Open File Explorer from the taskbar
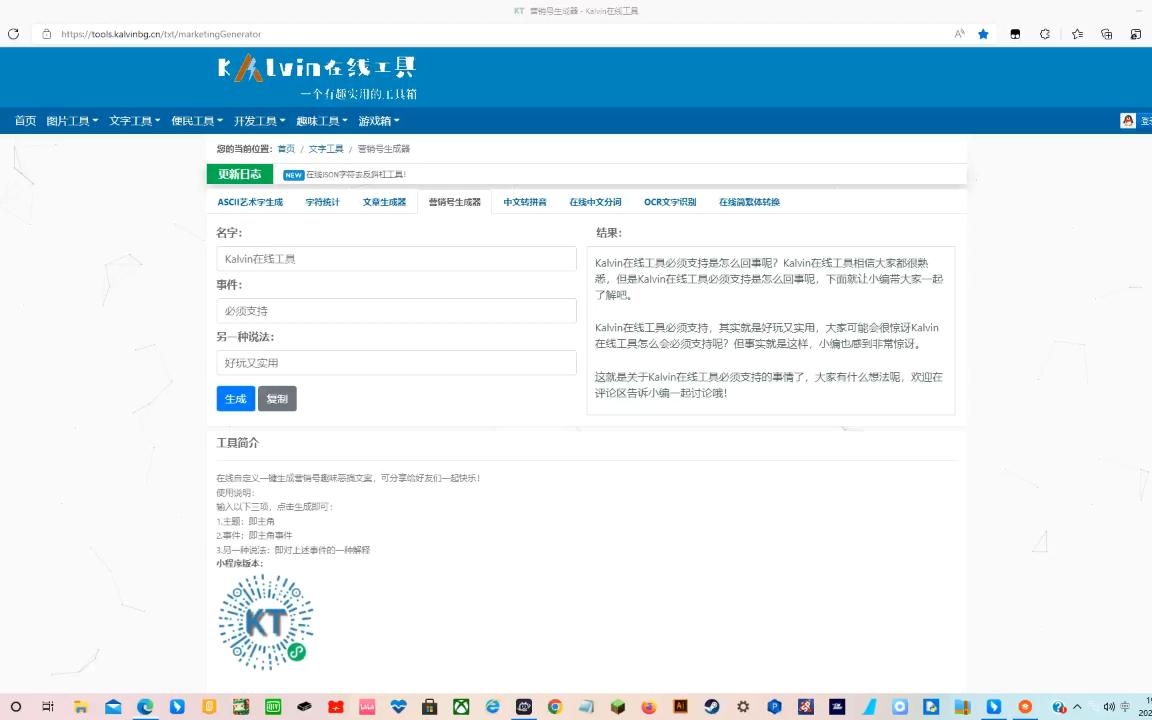This screenshot has width=1152, height=720. pyautogui.click(x=80, y=707)
